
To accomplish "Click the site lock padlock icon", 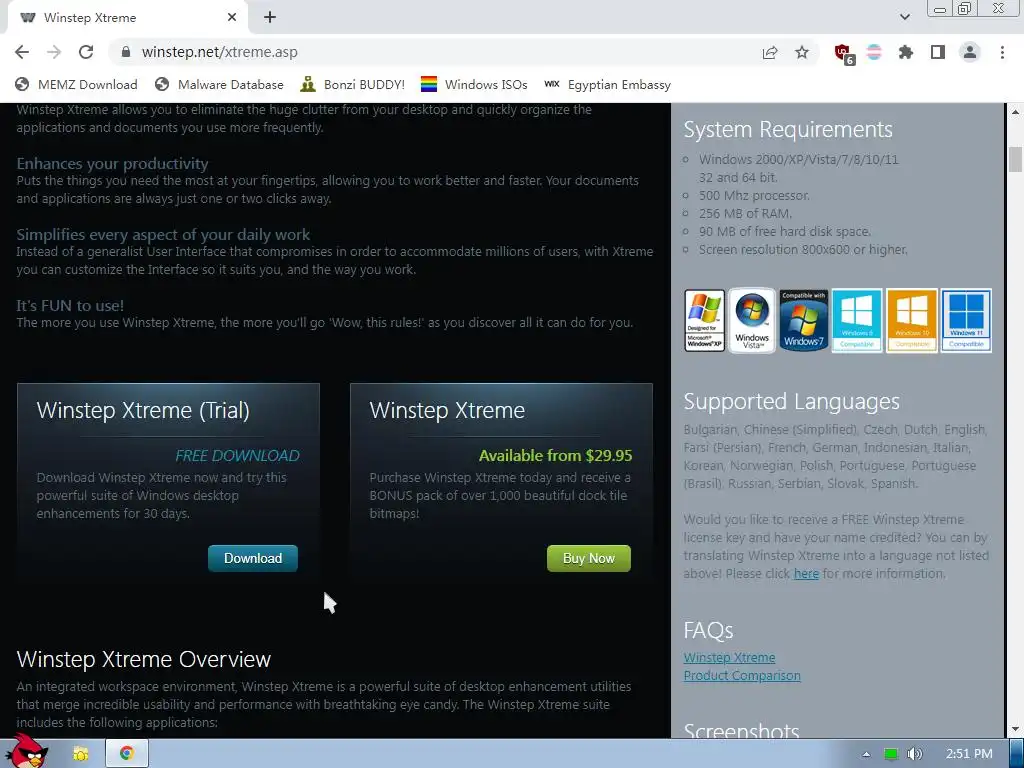I will 126,52.
